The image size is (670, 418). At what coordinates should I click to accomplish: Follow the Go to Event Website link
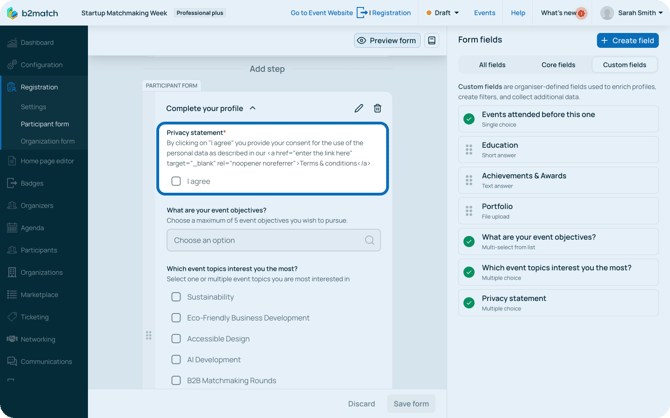(x=321, y=13)
